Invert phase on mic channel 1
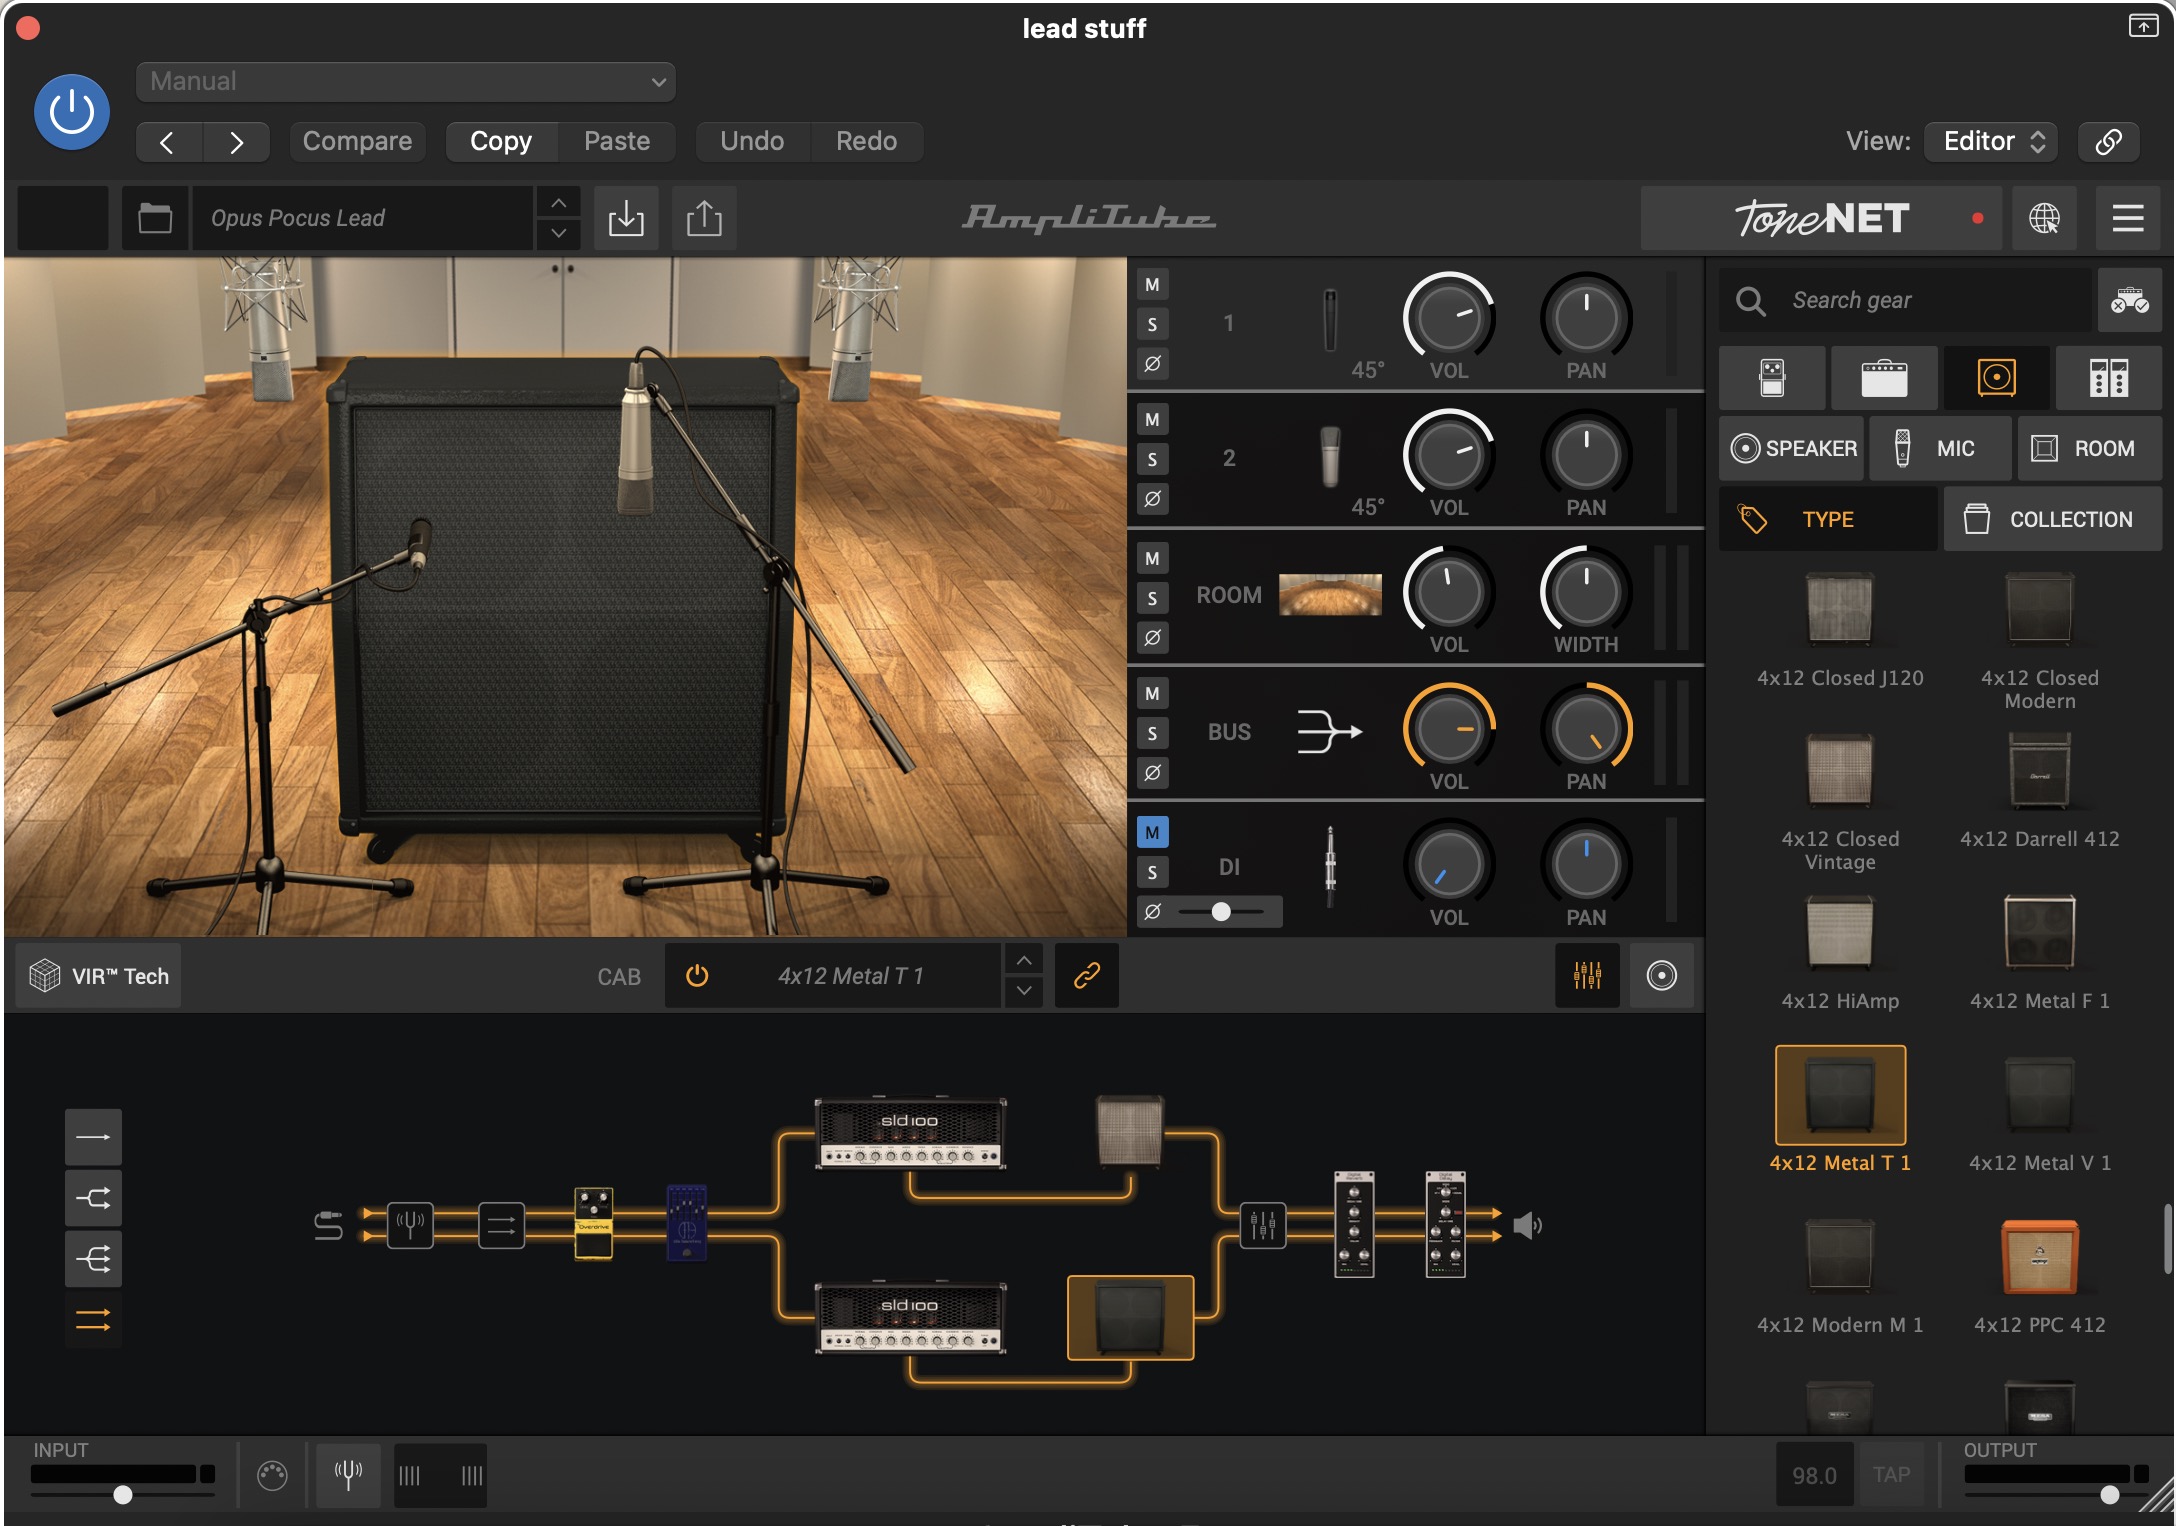 pos(1152,363)
